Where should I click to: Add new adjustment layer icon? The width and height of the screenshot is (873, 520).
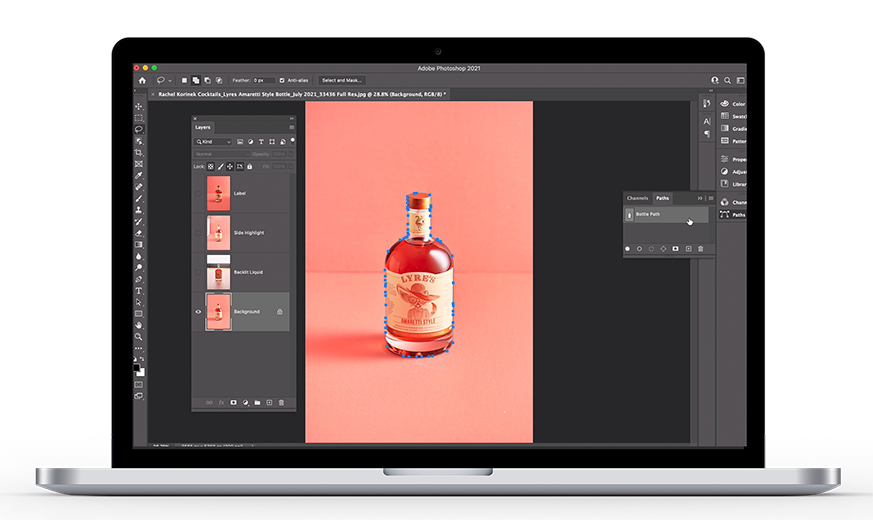pos(246,403)
